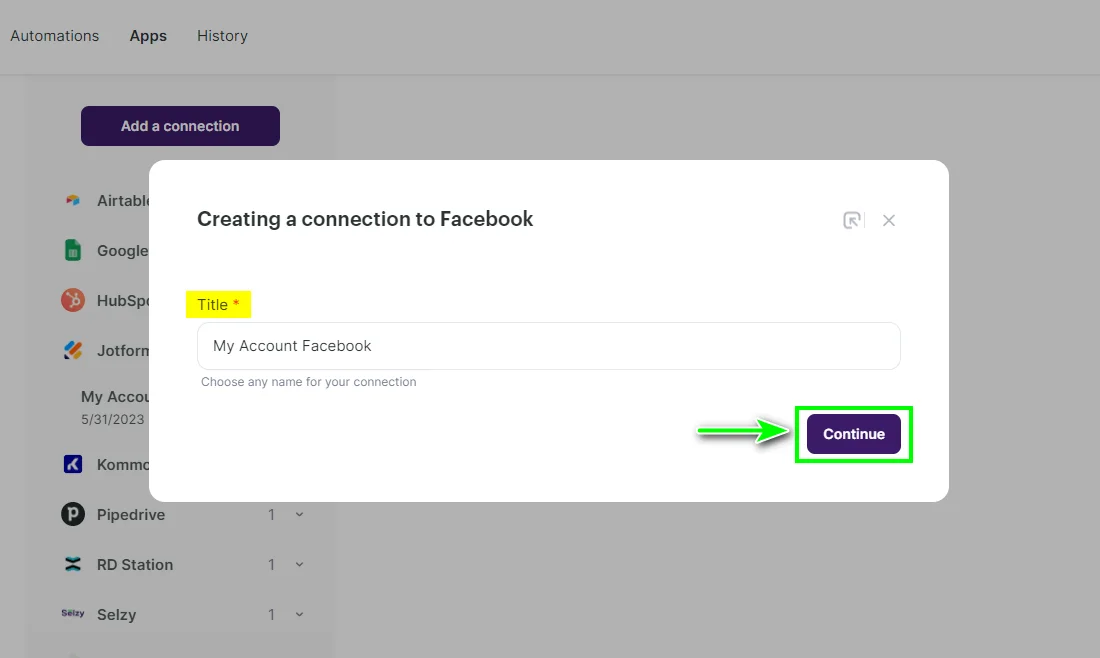Switch to the Apps tab
Screen dimensions: 1100x658
148,35
